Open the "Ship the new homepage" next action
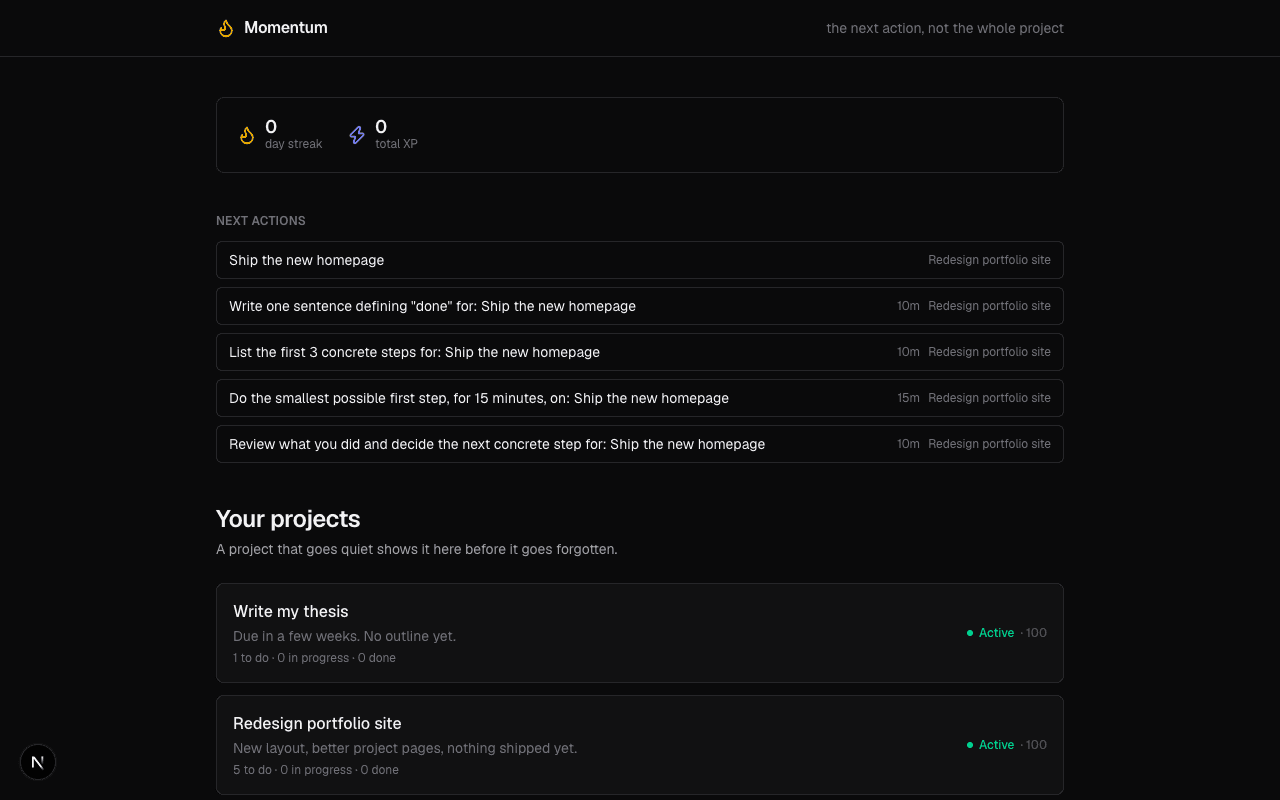The width and height of the screenshot is (1280, 800). click(640, 260)
